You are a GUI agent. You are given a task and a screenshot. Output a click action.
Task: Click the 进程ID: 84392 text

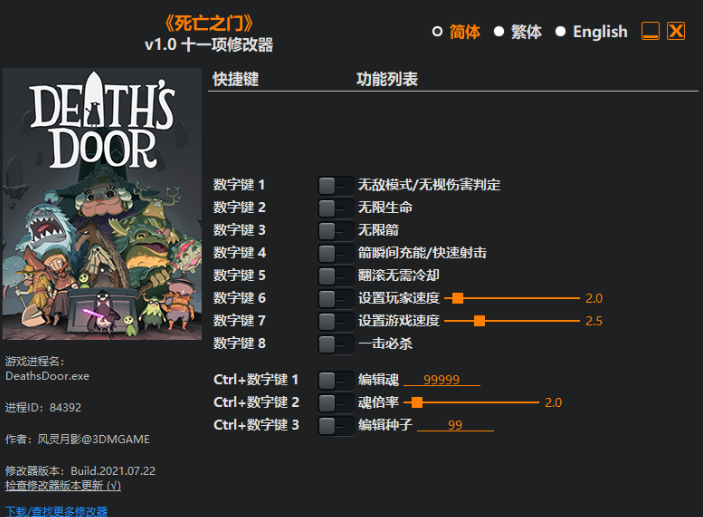[43, 408]
